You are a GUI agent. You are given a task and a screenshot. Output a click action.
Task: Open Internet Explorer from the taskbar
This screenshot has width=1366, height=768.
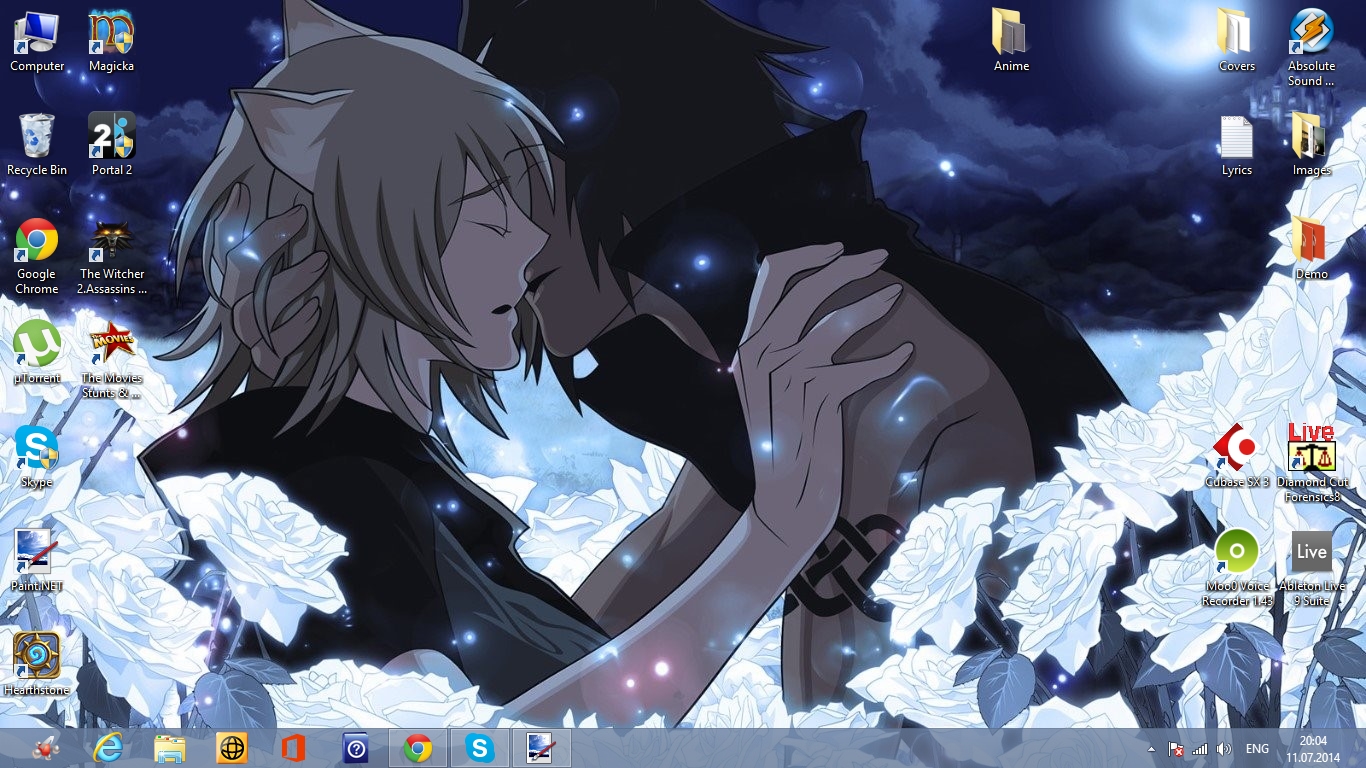click(108, 748)
